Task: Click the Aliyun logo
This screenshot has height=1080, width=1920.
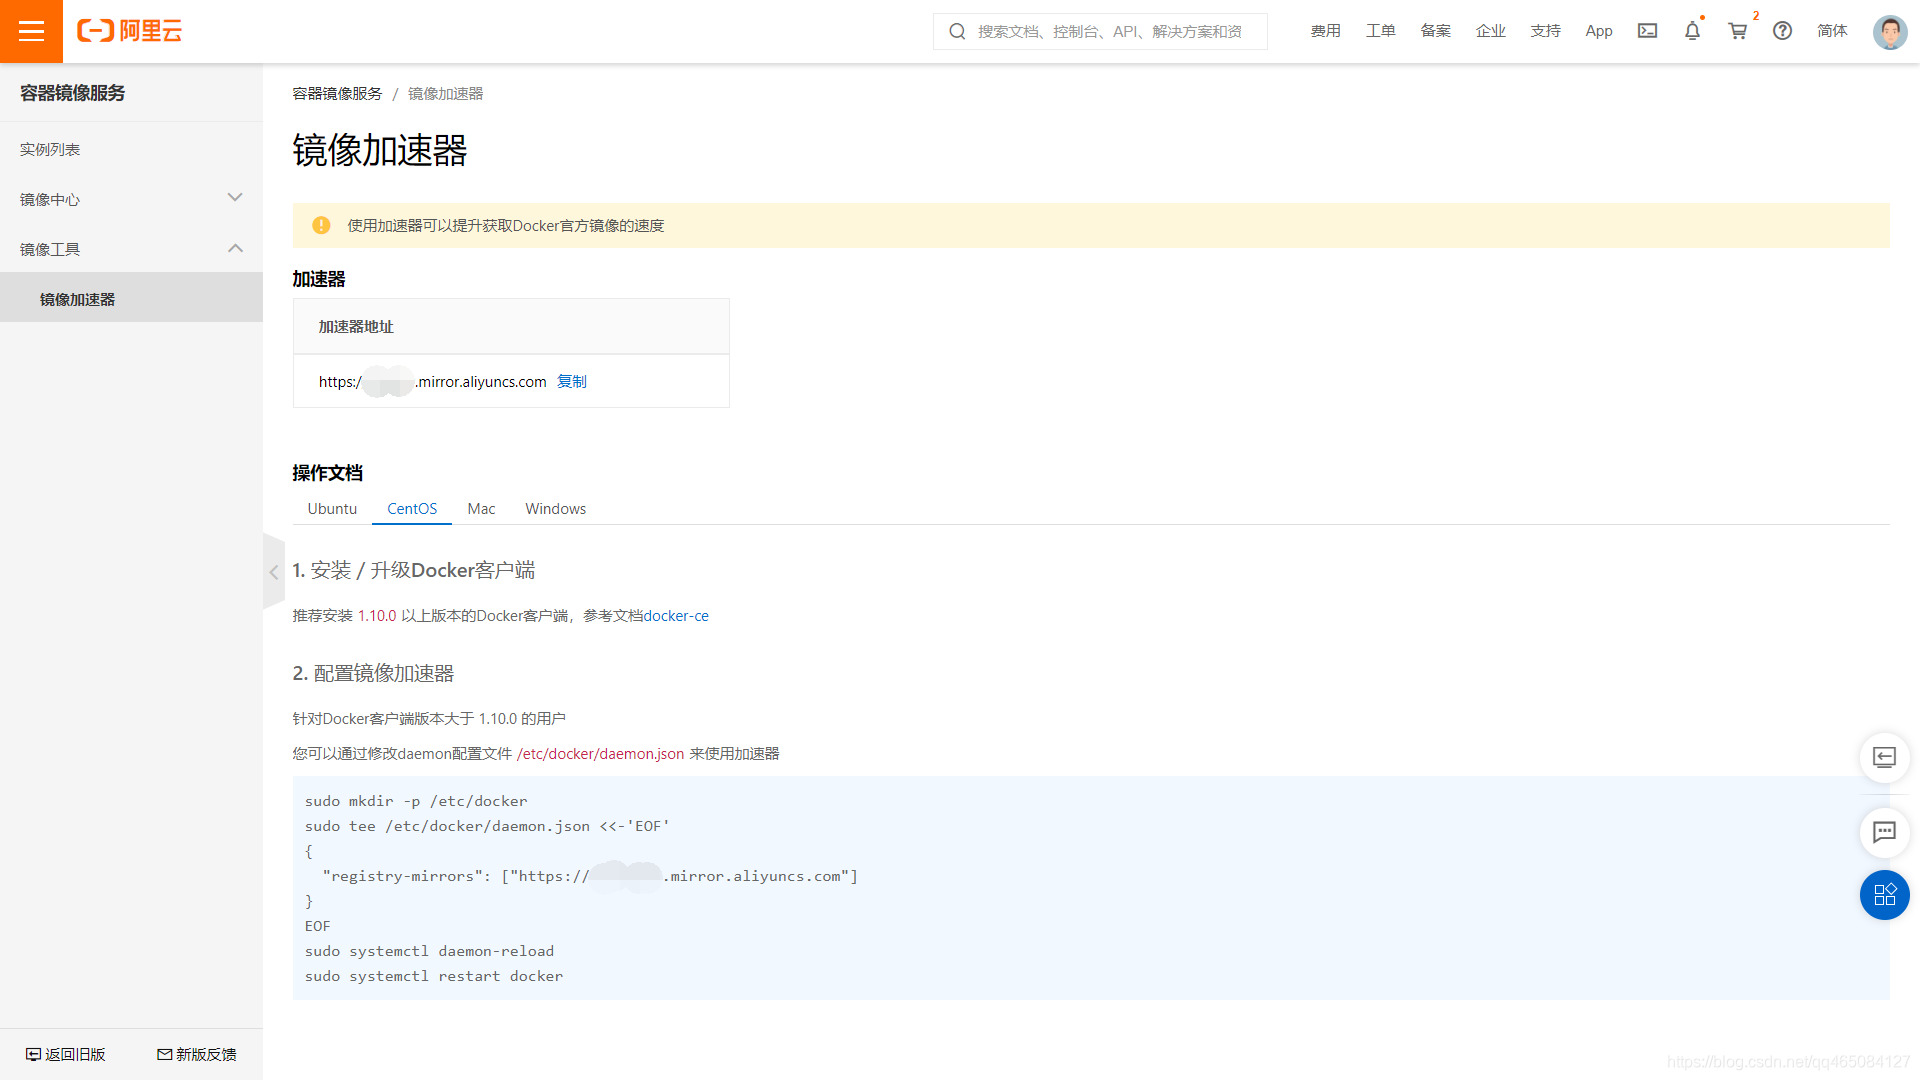Action: pyautogui.click(x=130, y=31)
